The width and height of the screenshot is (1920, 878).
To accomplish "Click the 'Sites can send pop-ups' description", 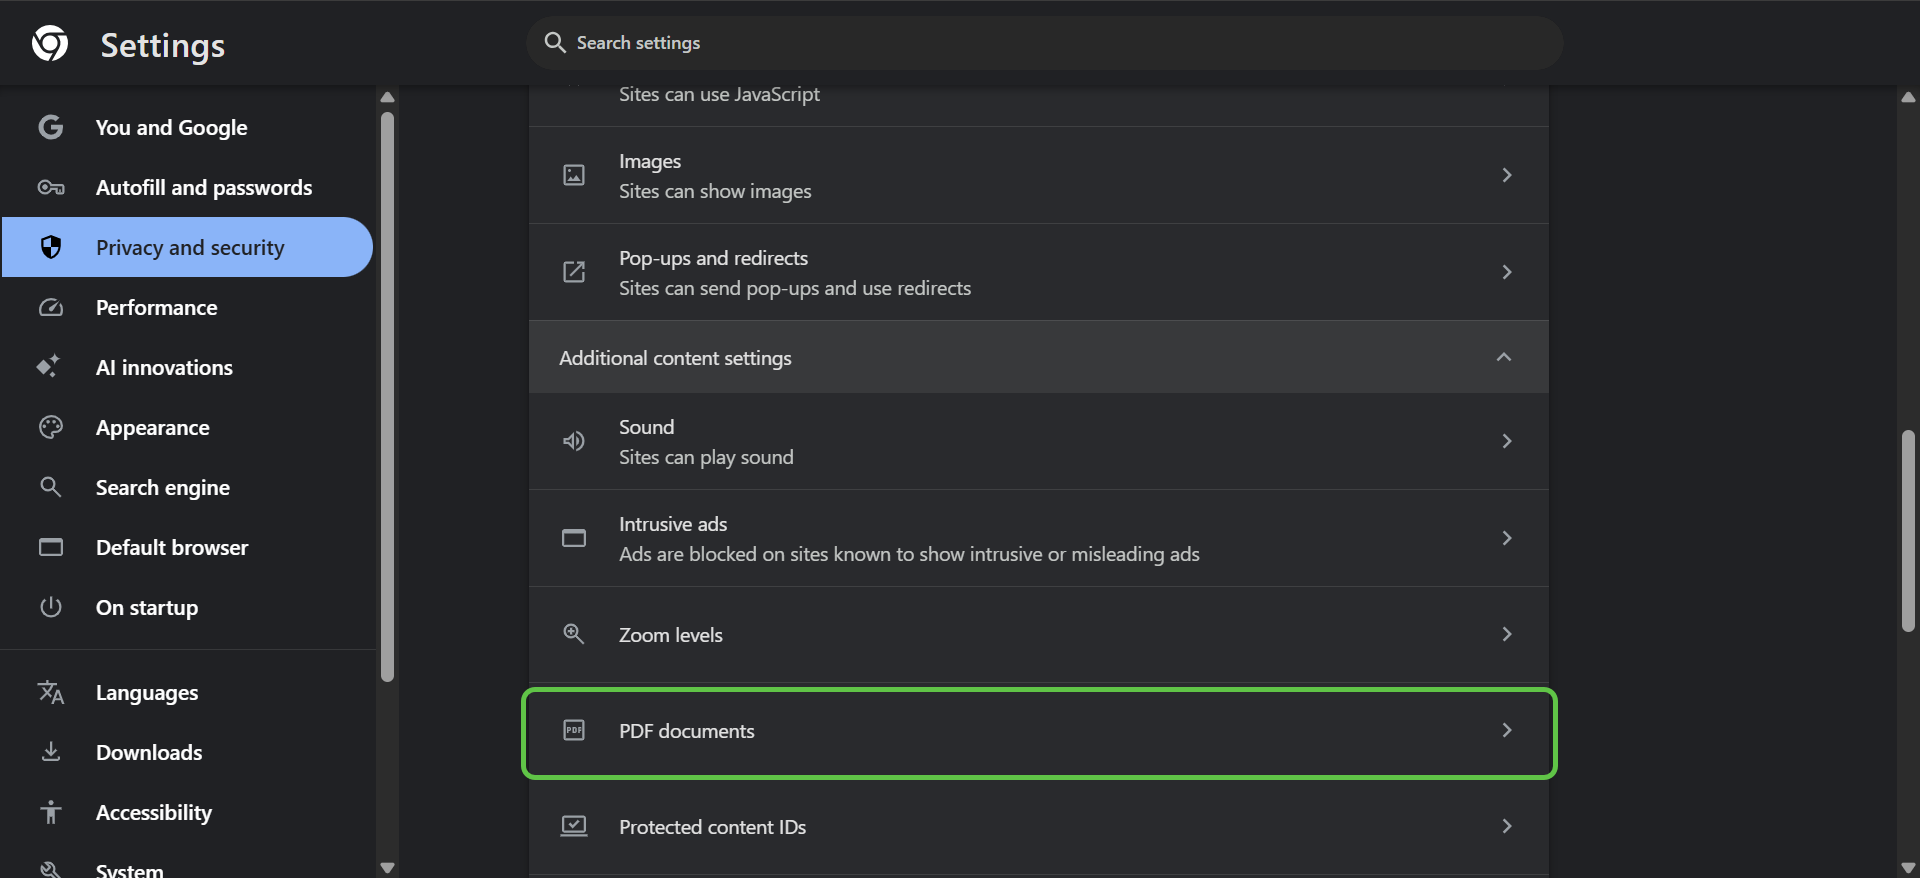I will click(795, 288).
